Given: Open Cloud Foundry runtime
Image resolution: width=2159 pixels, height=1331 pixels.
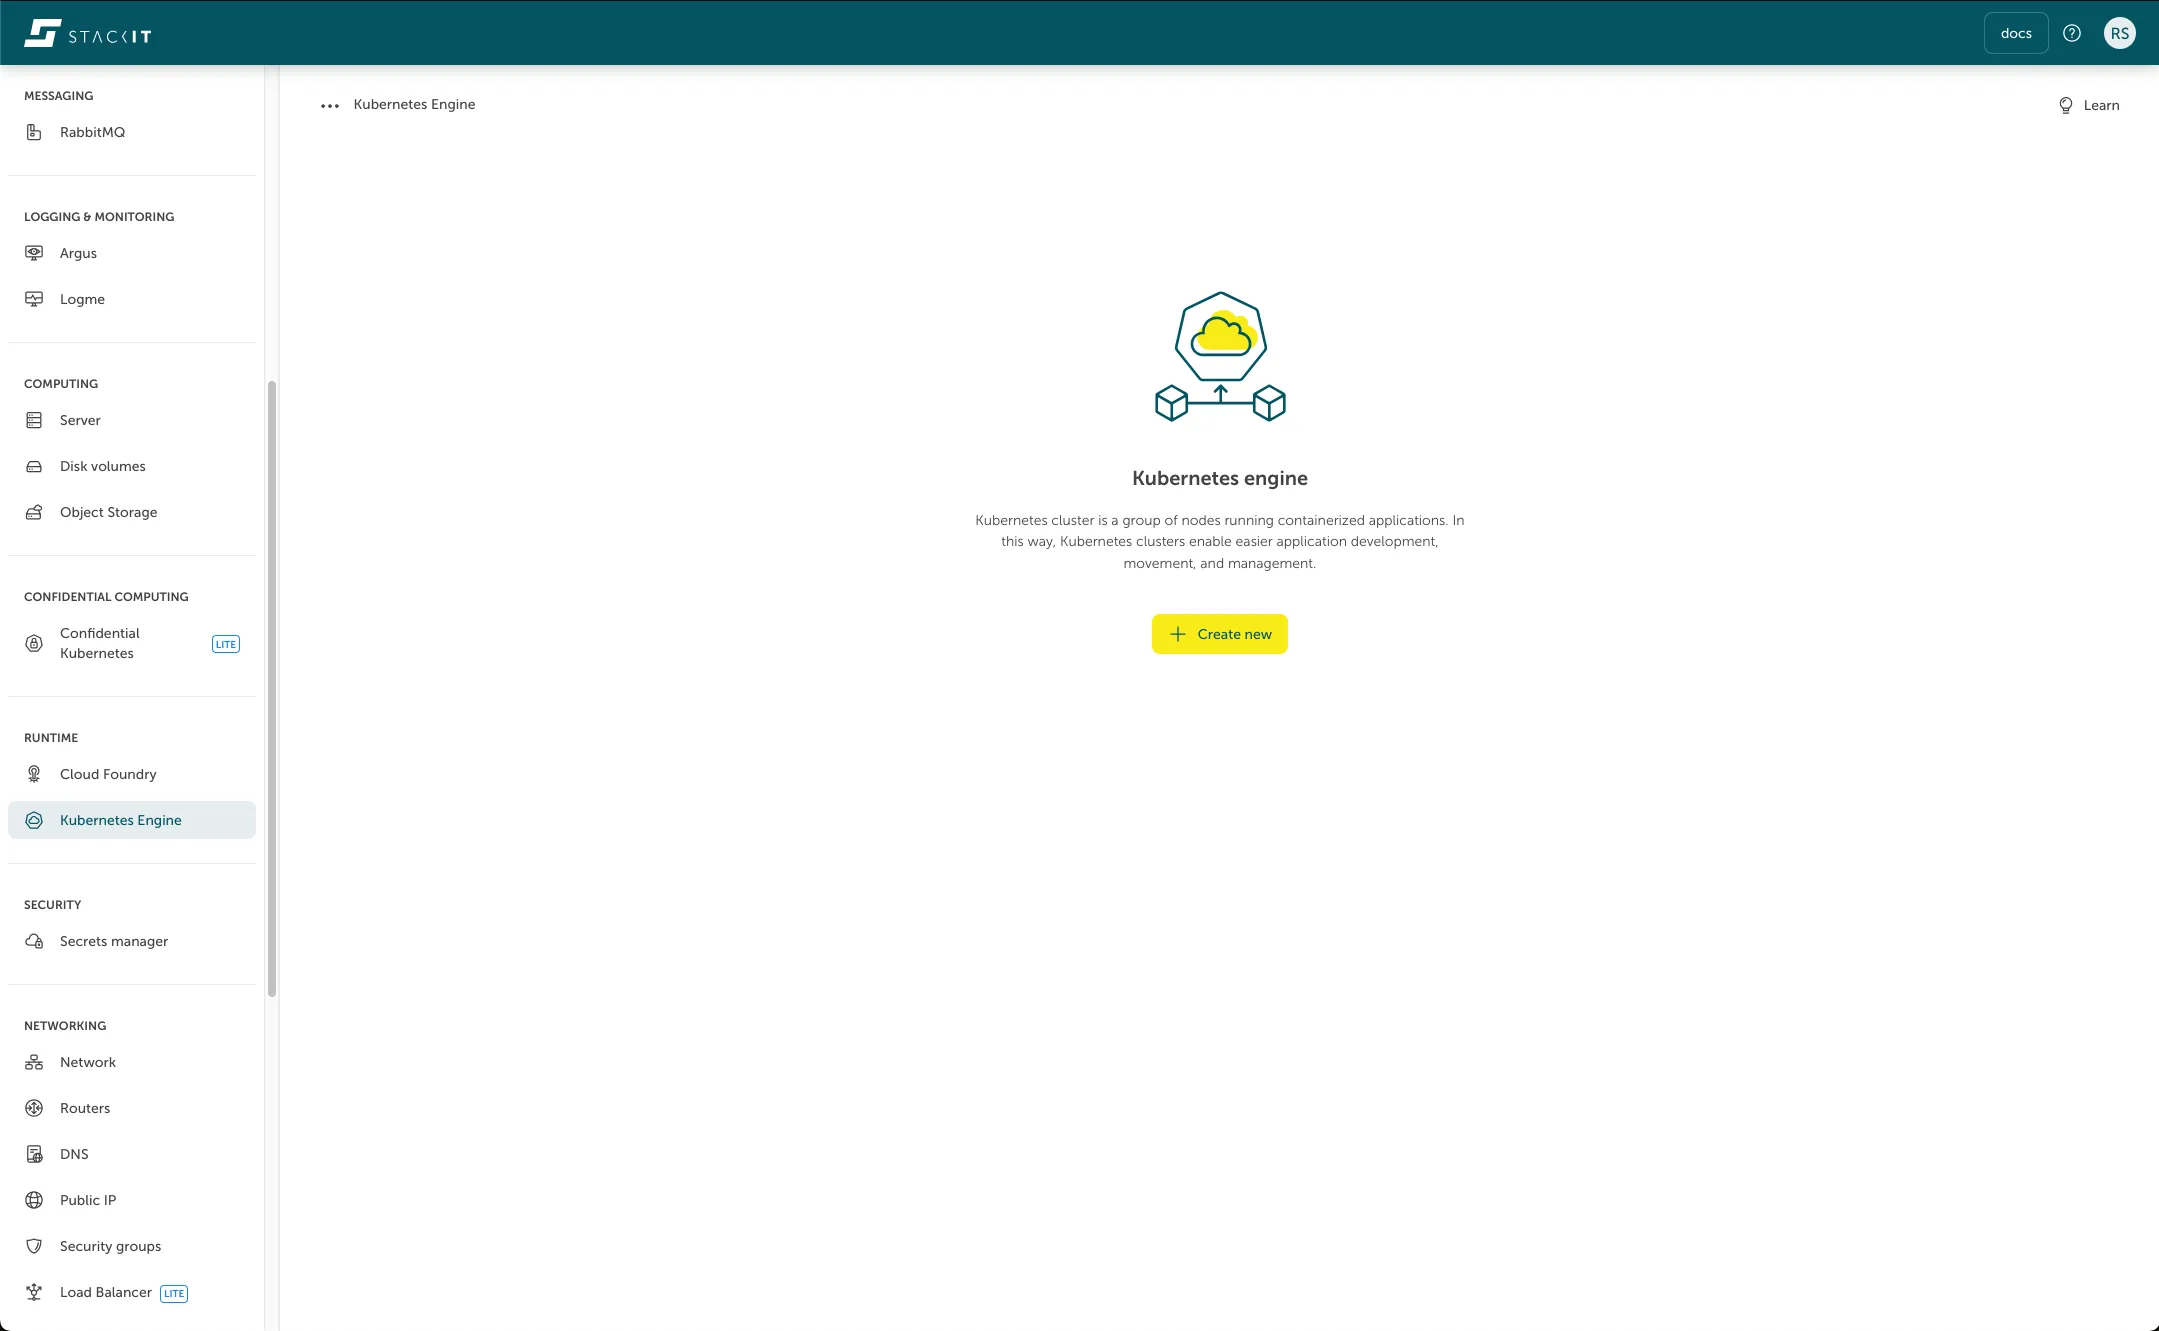Looking at the screenshot, I should coord(108,773).
